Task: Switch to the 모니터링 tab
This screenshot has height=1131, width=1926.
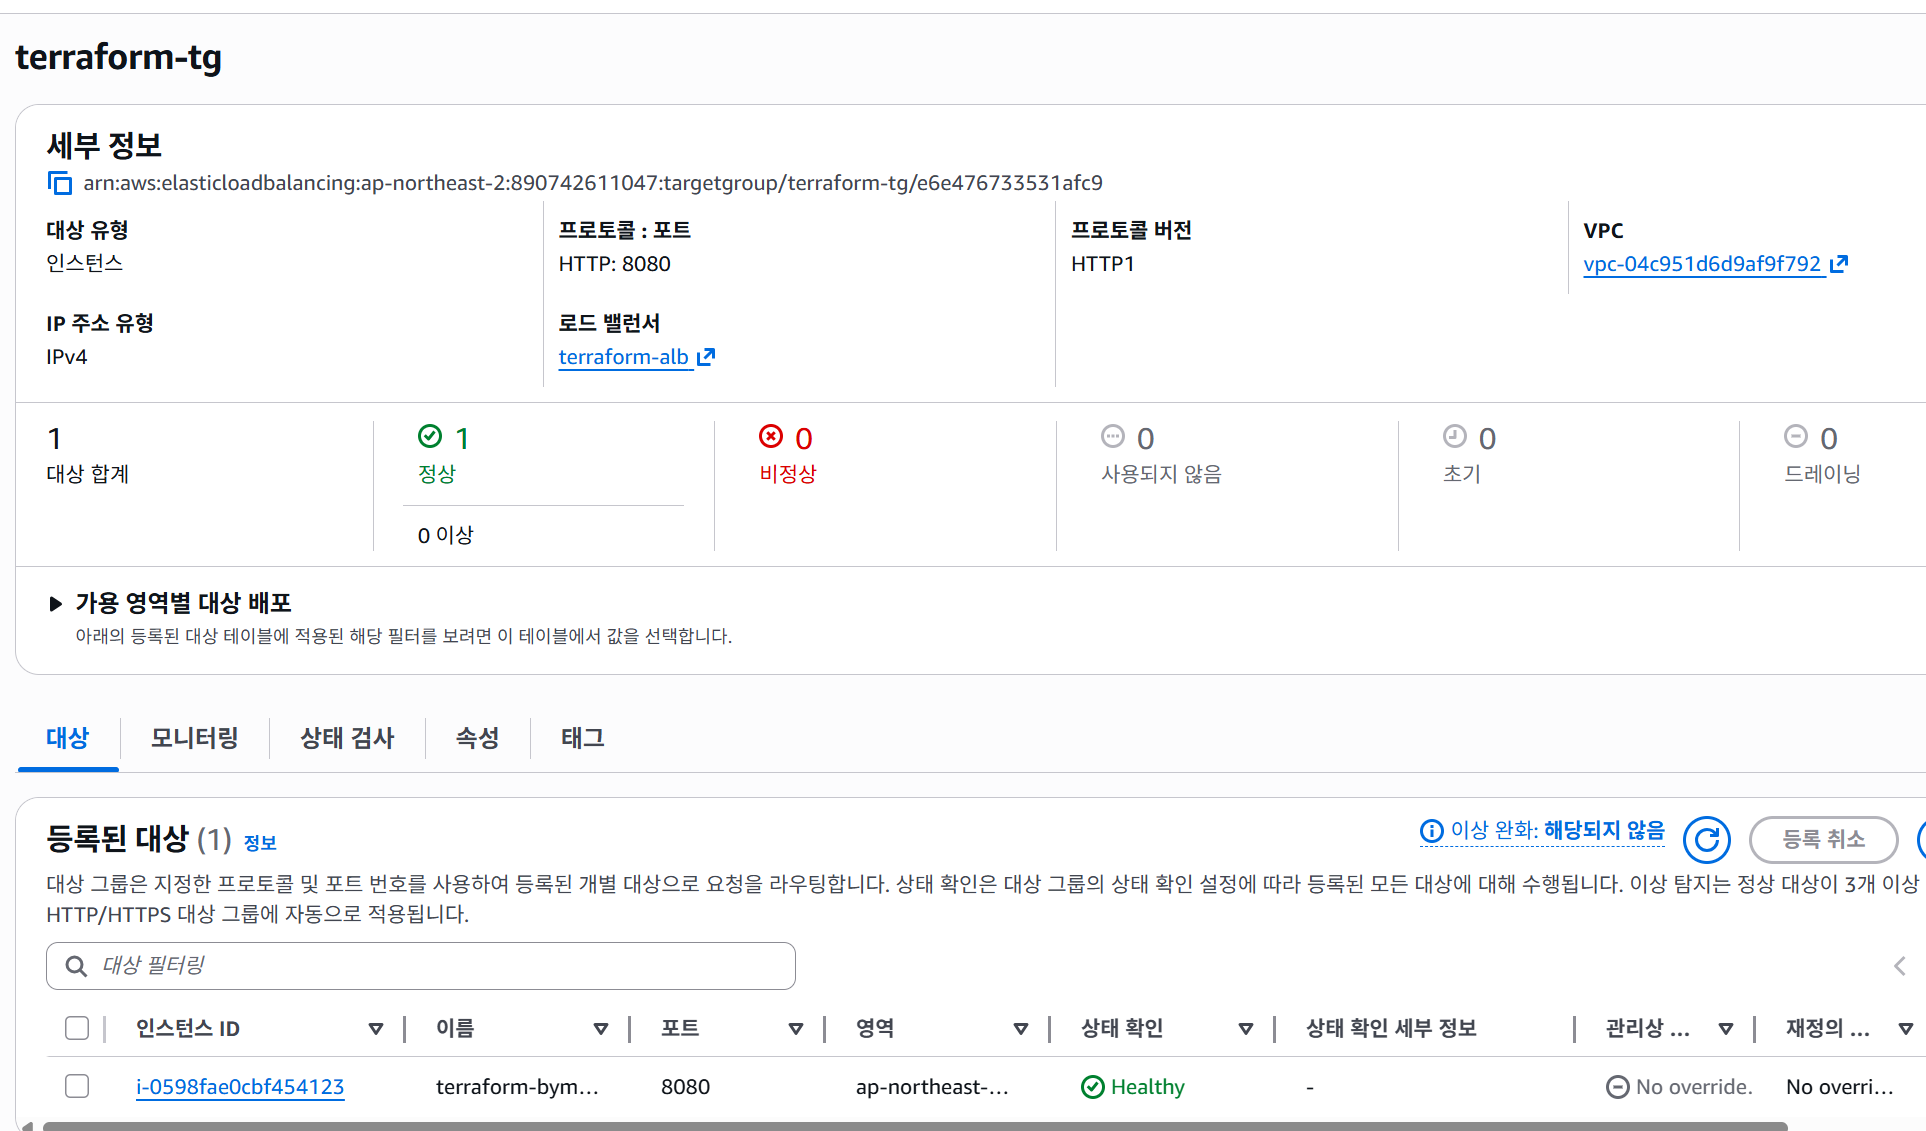Action: [194, 738]
